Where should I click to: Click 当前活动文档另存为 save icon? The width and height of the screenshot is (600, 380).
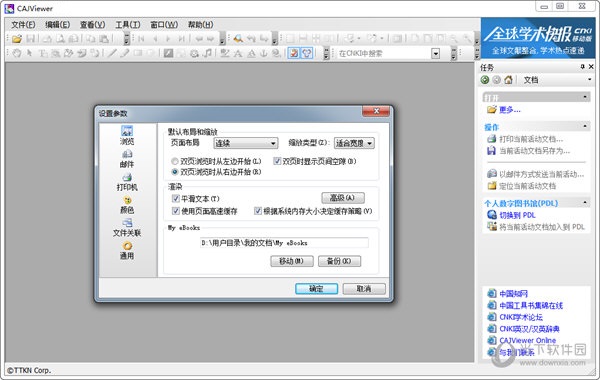click(x=491, y=151)
